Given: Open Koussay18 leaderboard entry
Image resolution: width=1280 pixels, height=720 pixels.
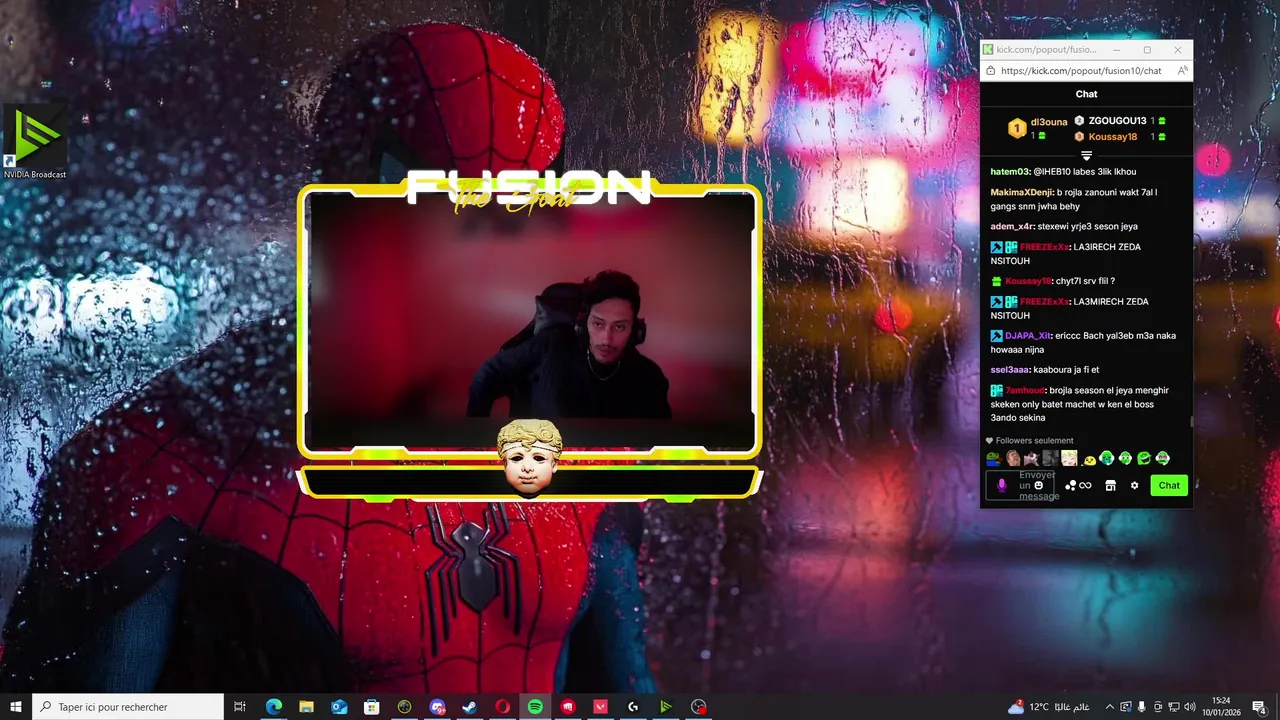Looking at the screenshot, I should click(1113, 137).
